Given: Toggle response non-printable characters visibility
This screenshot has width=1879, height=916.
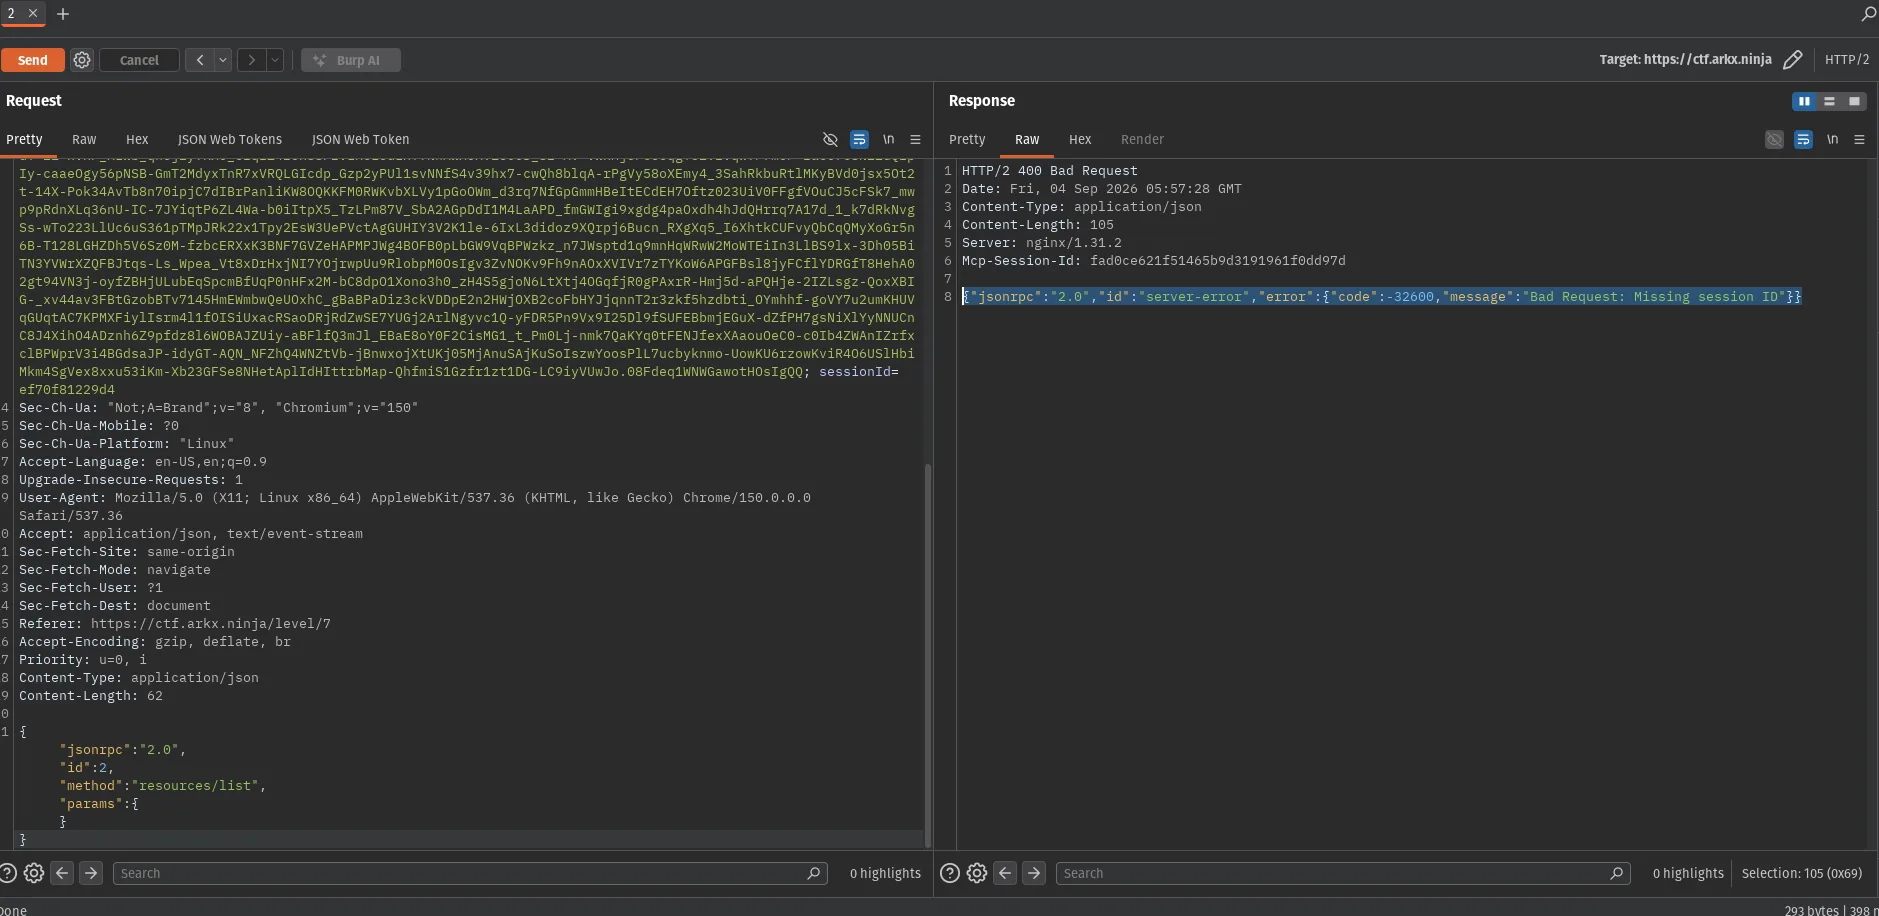Looking at the screenshot, I should pyautogui.click(x=1774, y=139).
